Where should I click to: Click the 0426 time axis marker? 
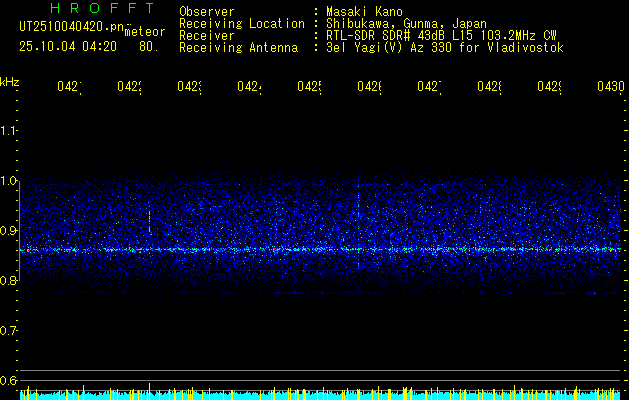click(369, 87)
